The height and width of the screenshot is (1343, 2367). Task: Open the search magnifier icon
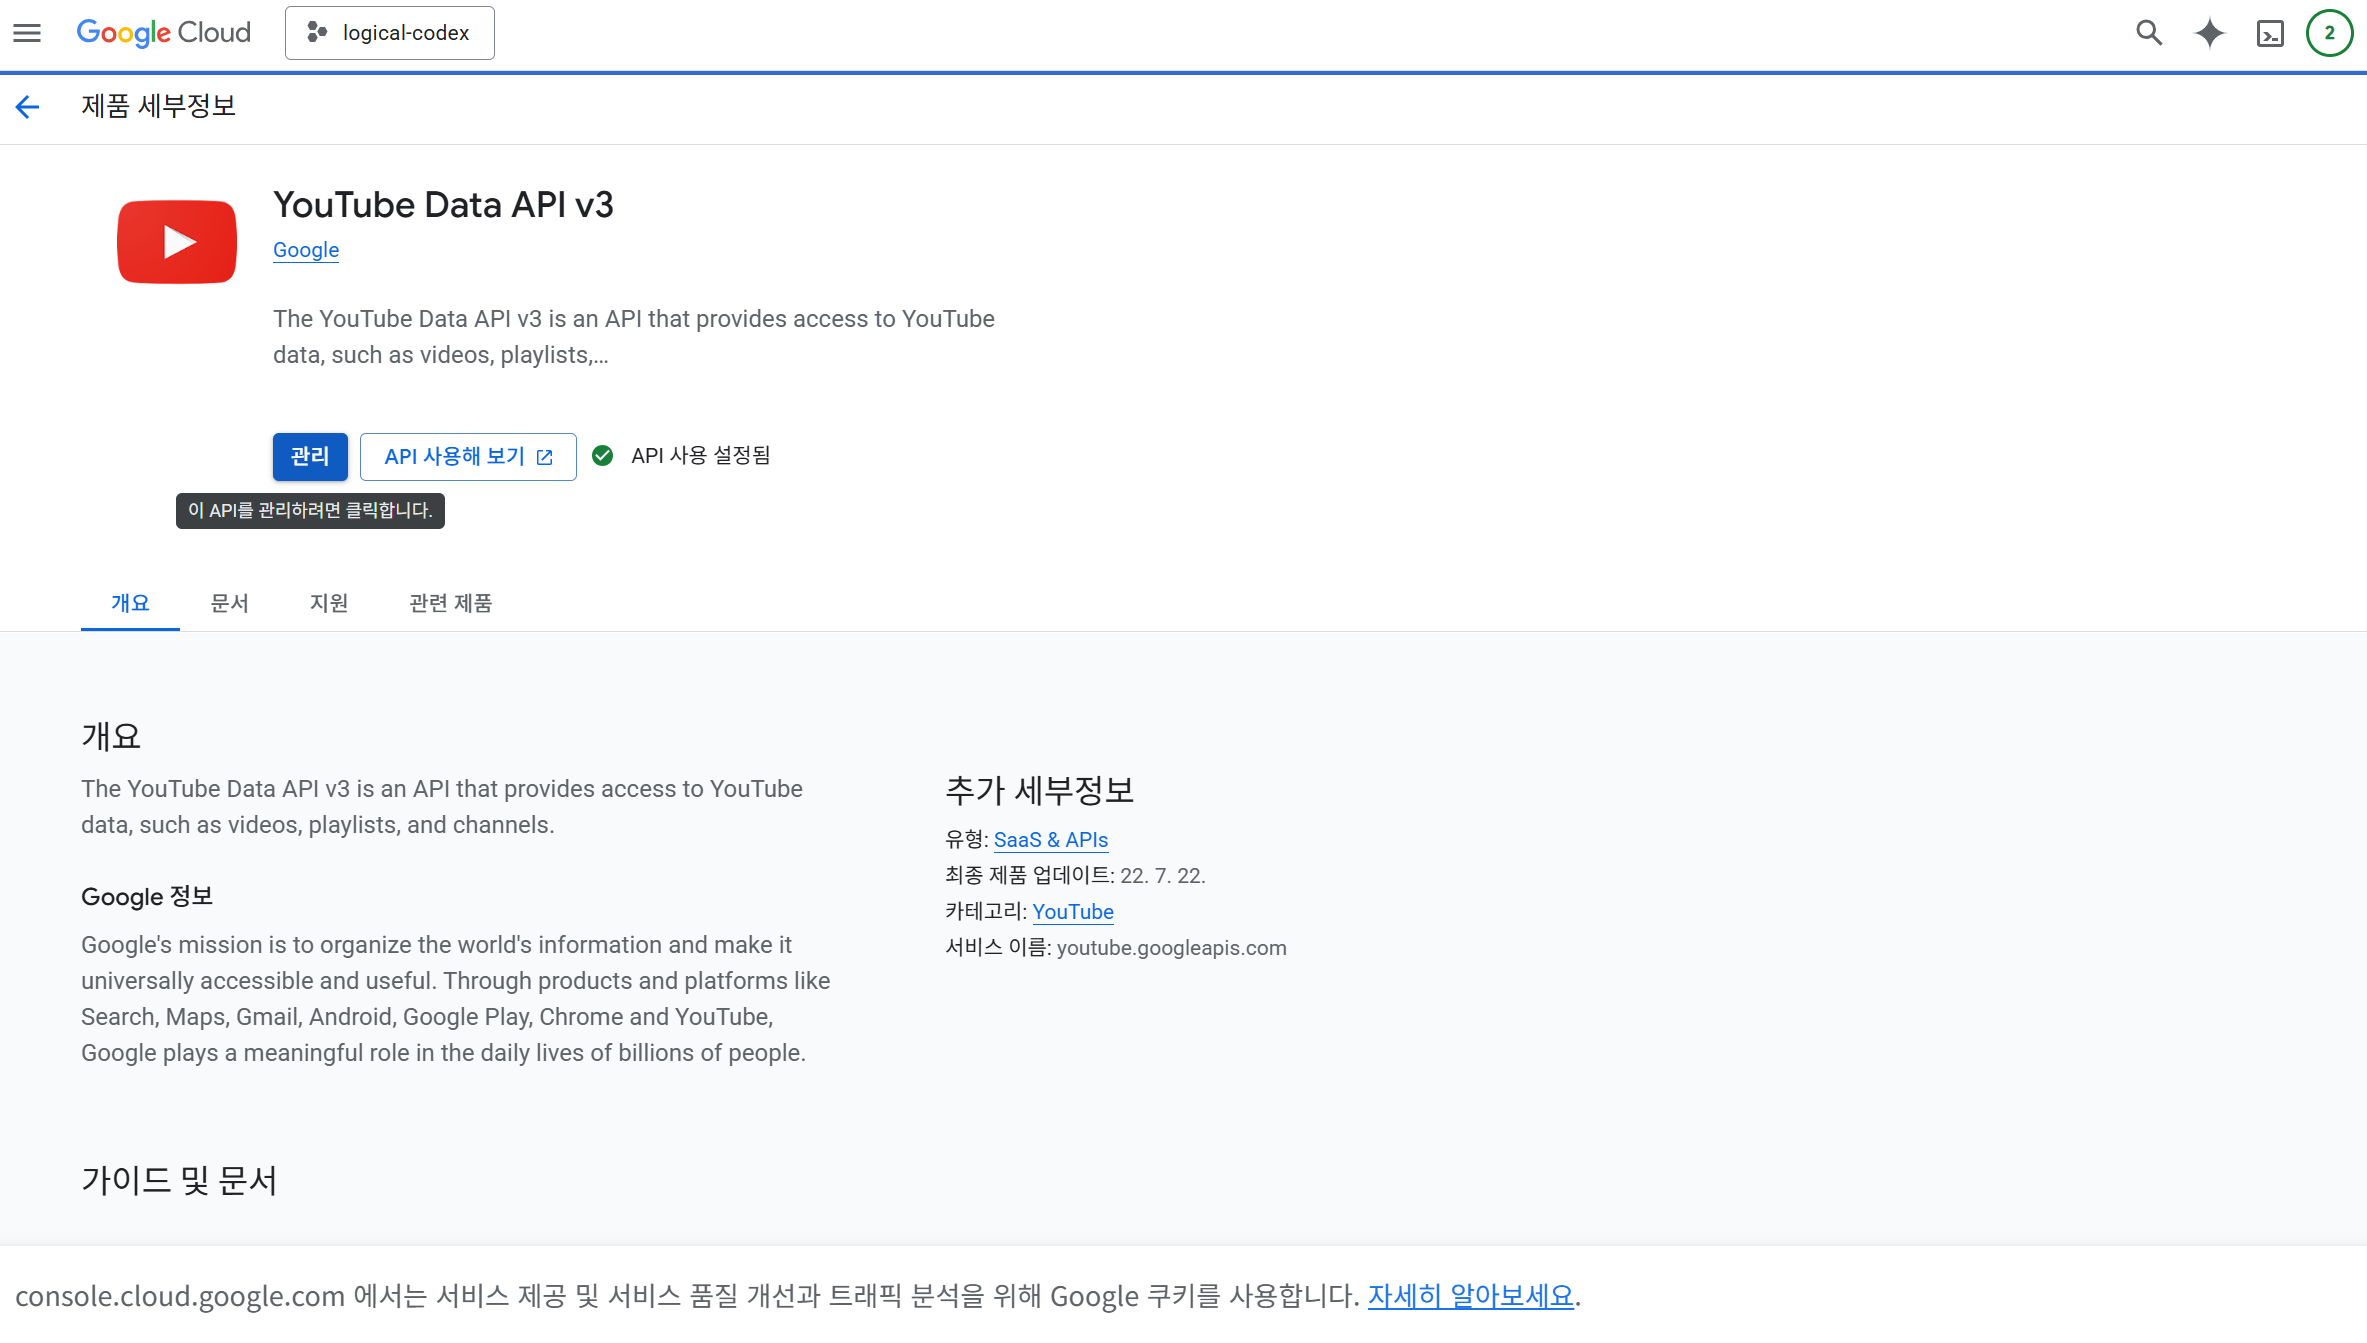tap(2149, 33)
